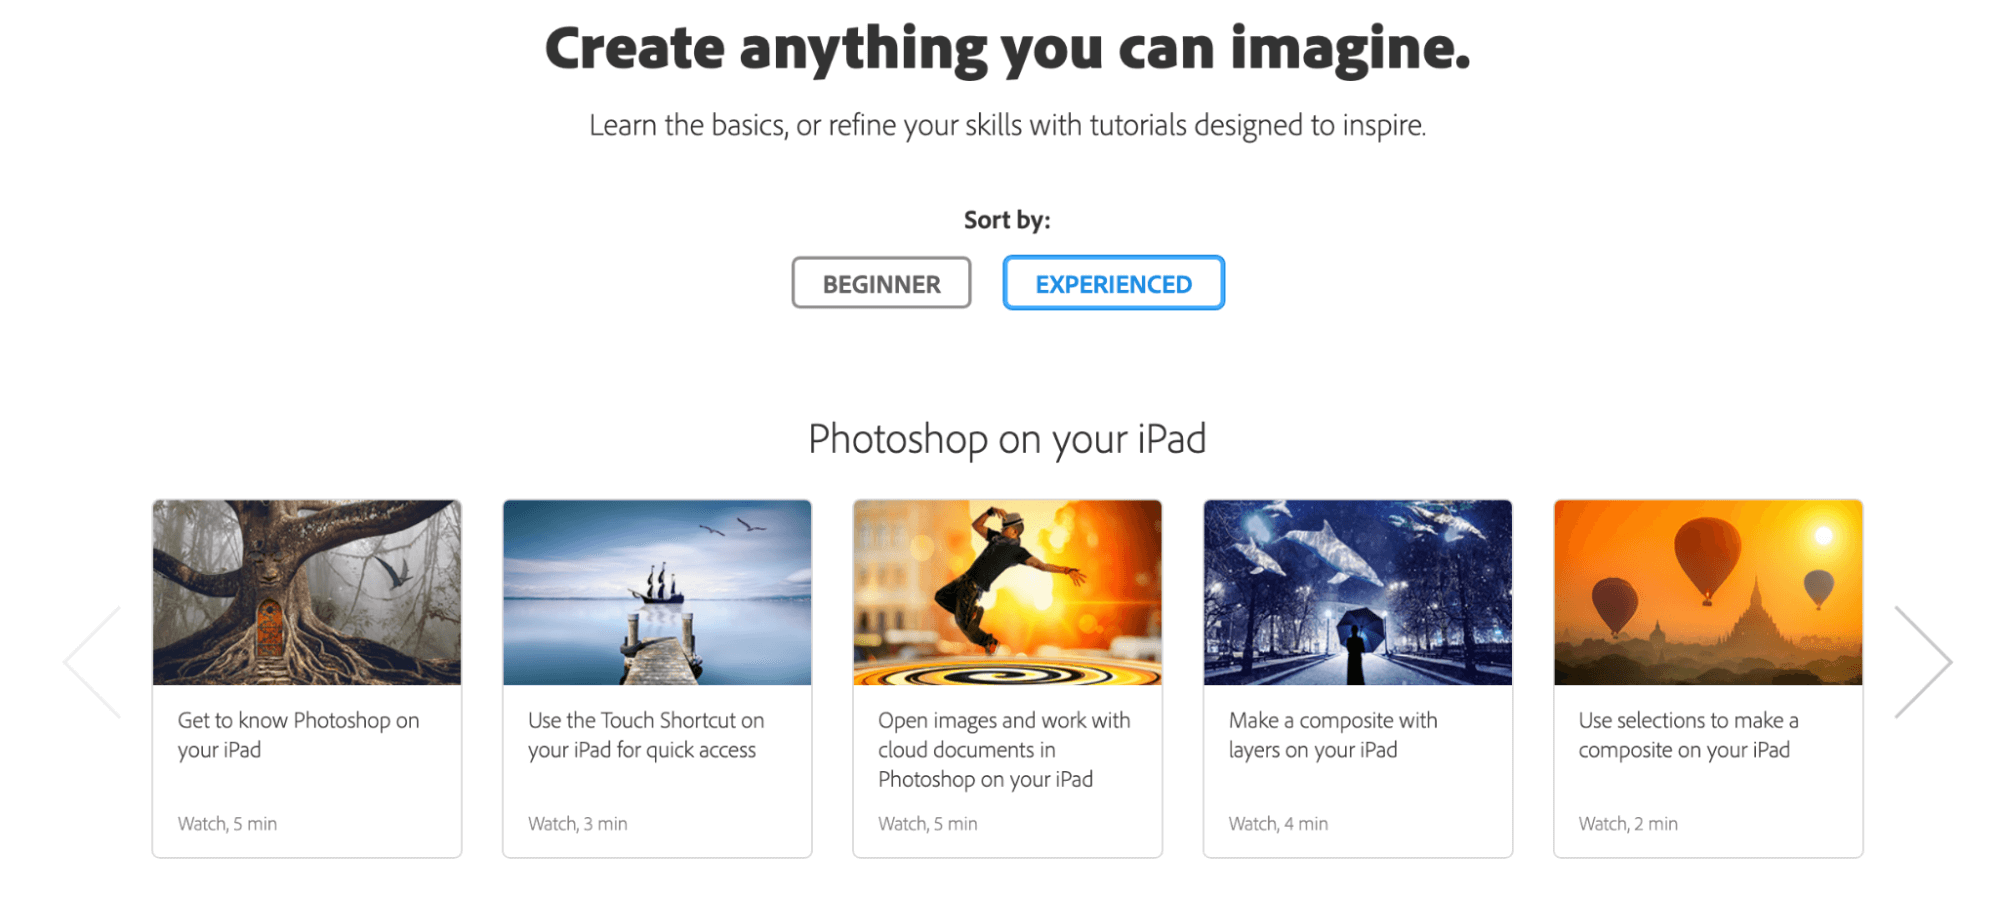Open the ship and pier thumbnail

(657, 592)
